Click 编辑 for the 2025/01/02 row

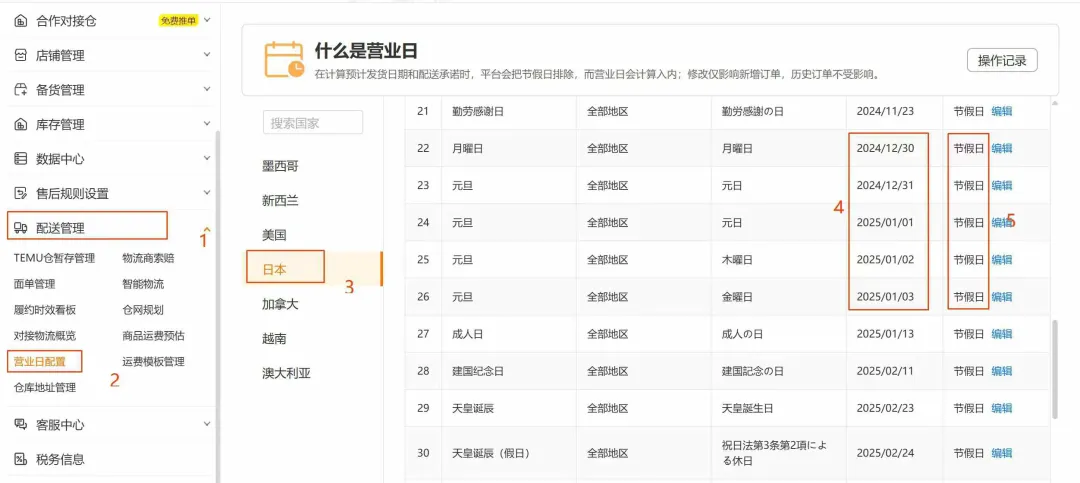pyautogui.click(x=1001, y=260)
